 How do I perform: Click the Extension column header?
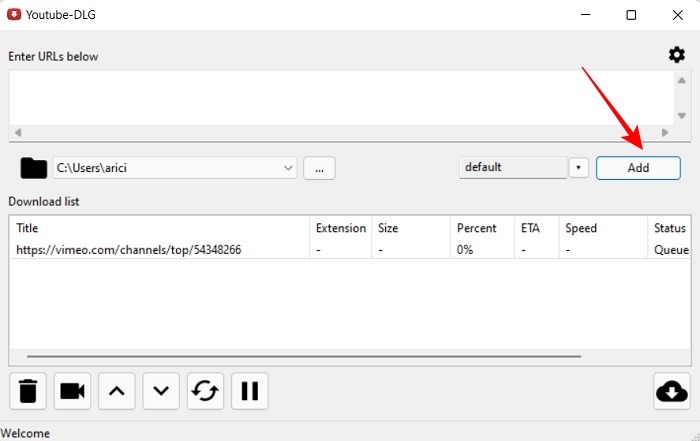click(x=341, y=228)
